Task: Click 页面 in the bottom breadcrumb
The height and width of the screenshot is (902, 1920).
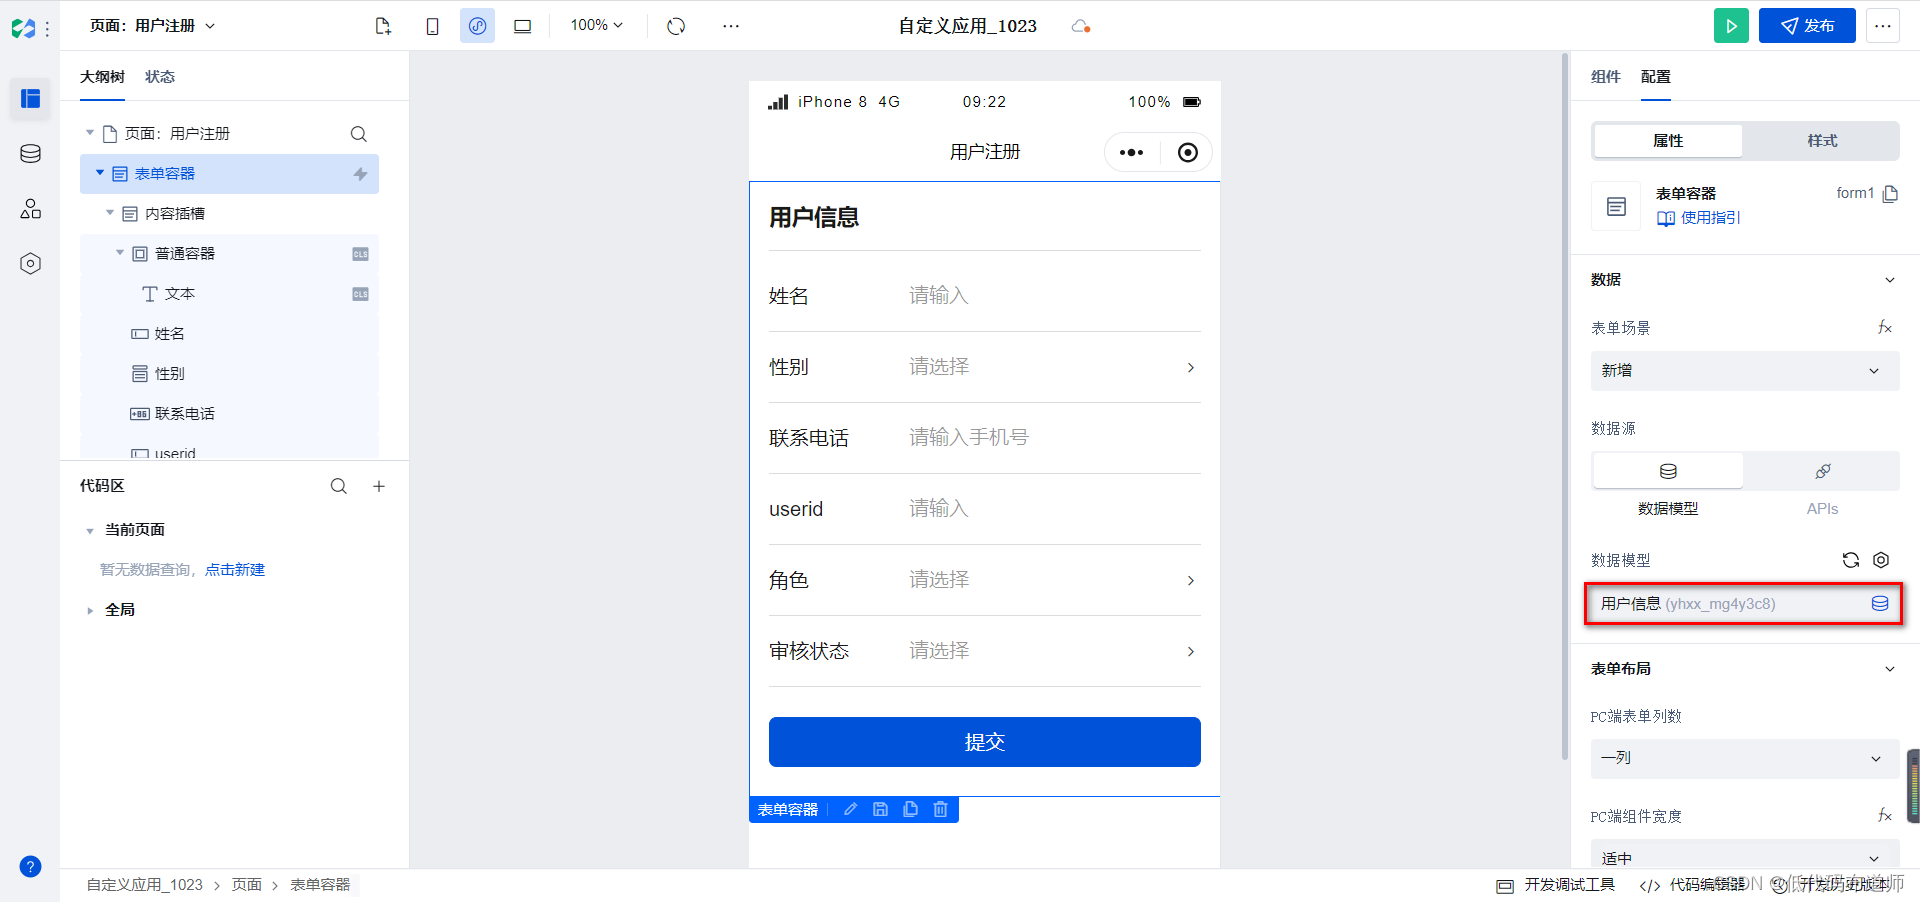Action: [247, 885]
